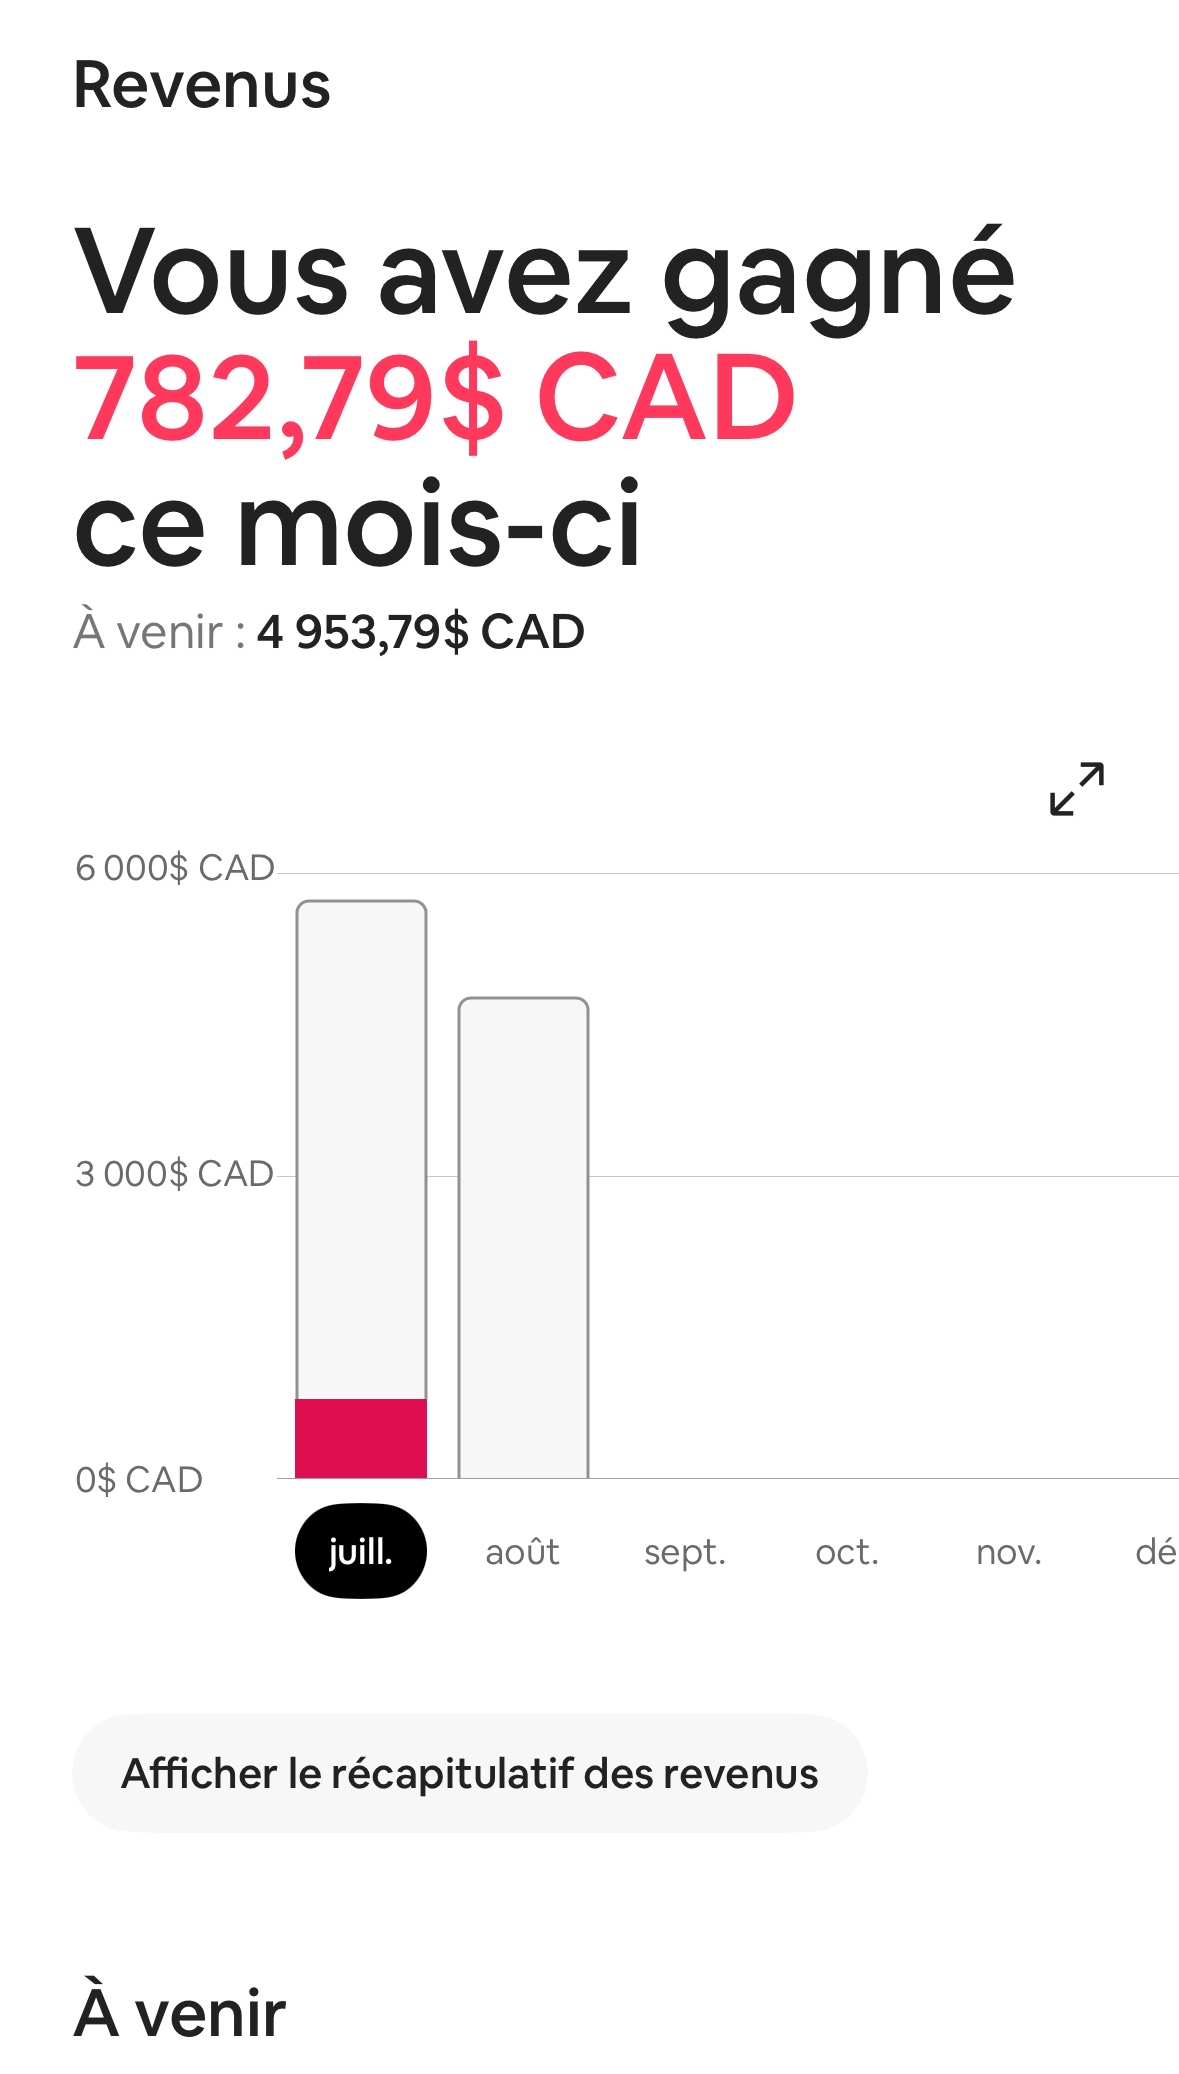Expand the earnings chart to fullscreen
The width and height of the screenshot is (1179, 2074).
point(1077,789)
